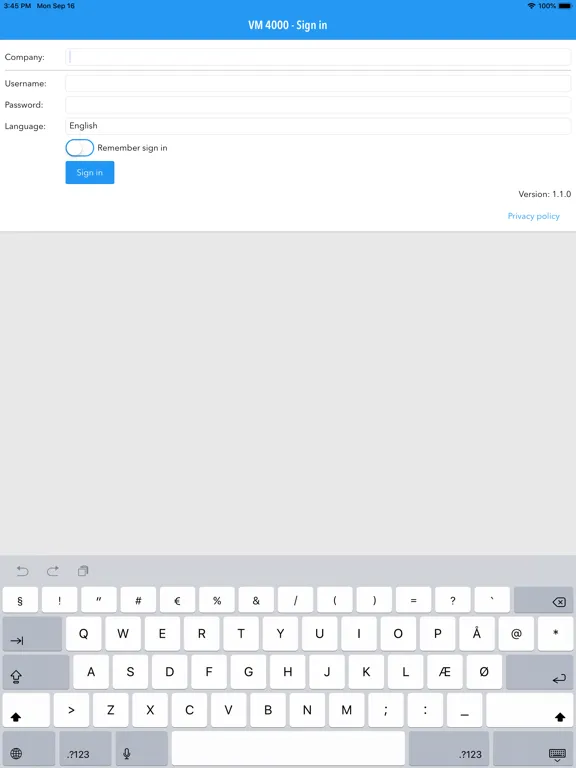The height and width of the screenshot is (768, 576).
Task: Focus the Company input field
Action: (318, 57)
